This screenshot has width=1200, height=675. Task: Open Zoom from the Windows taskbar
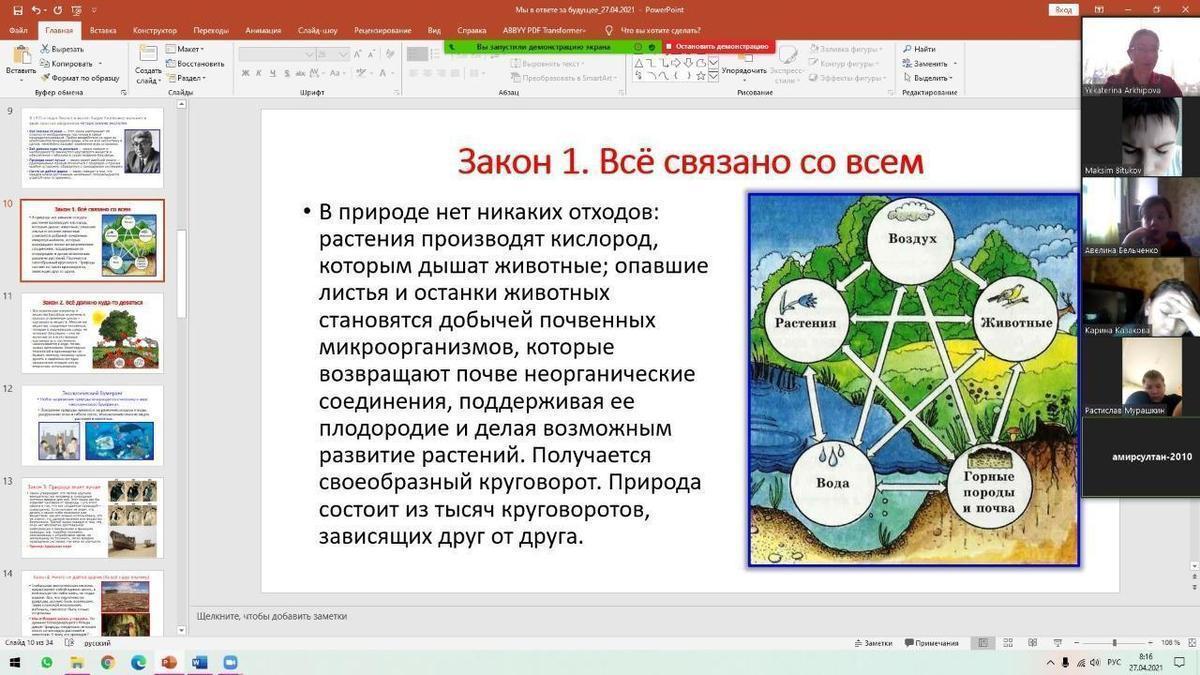(x=230, y=663)
